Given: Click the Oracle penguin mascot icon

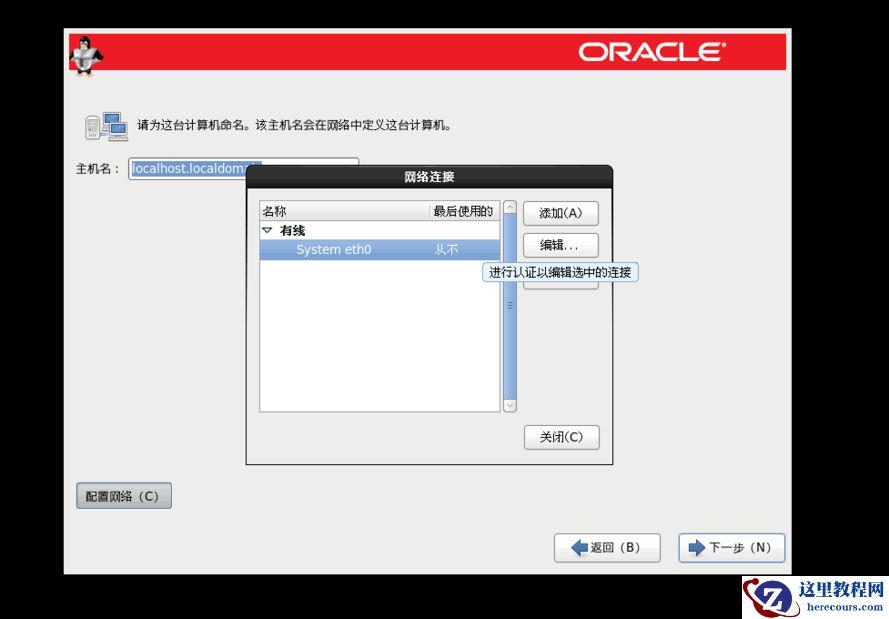Looking at the screenshot, I should pyautogui.click(x=86, y=55).
